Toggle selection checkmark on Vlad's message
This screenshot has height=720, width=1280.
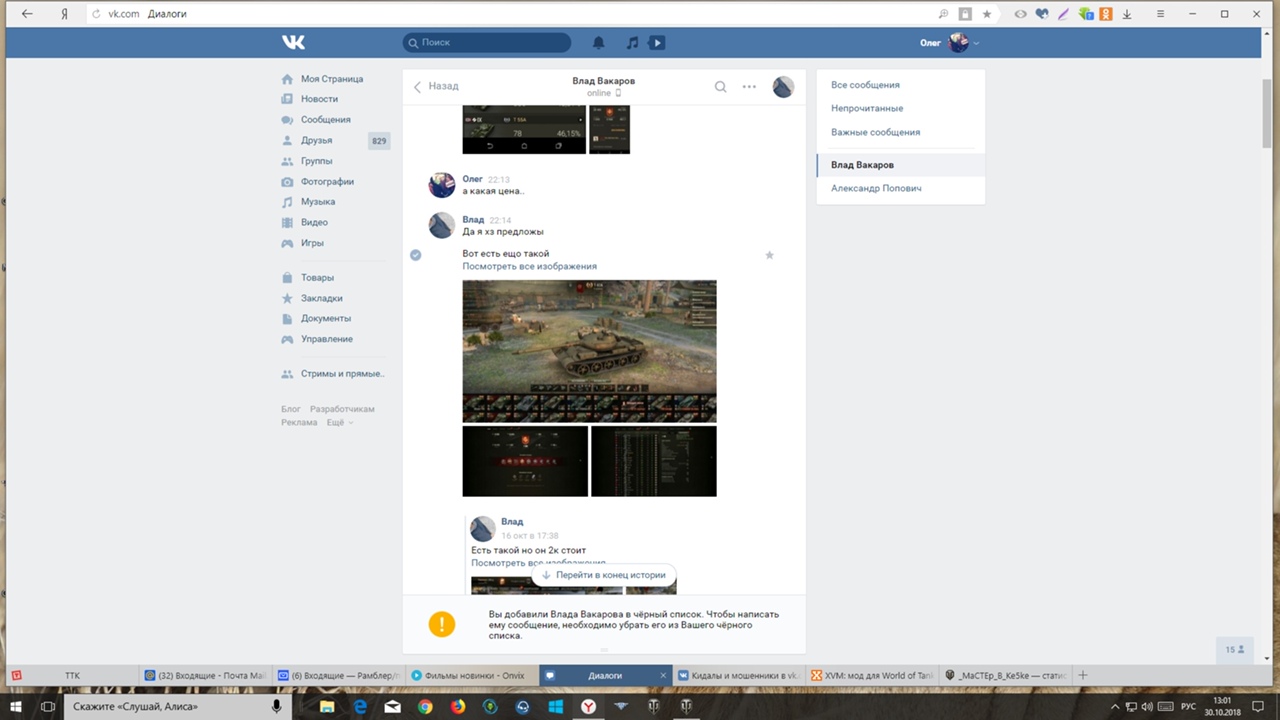coord(416,255)
